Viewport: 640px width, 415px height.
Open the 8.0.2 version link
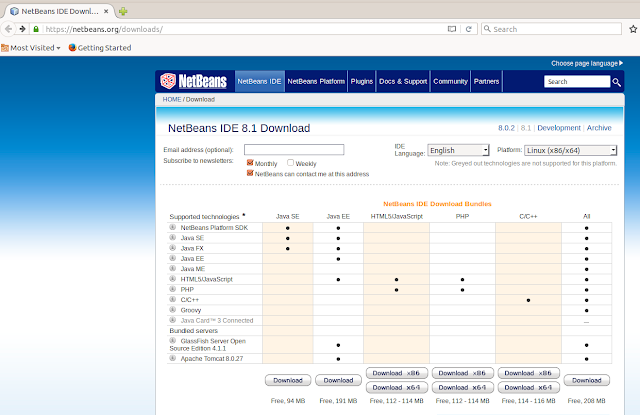506,128
